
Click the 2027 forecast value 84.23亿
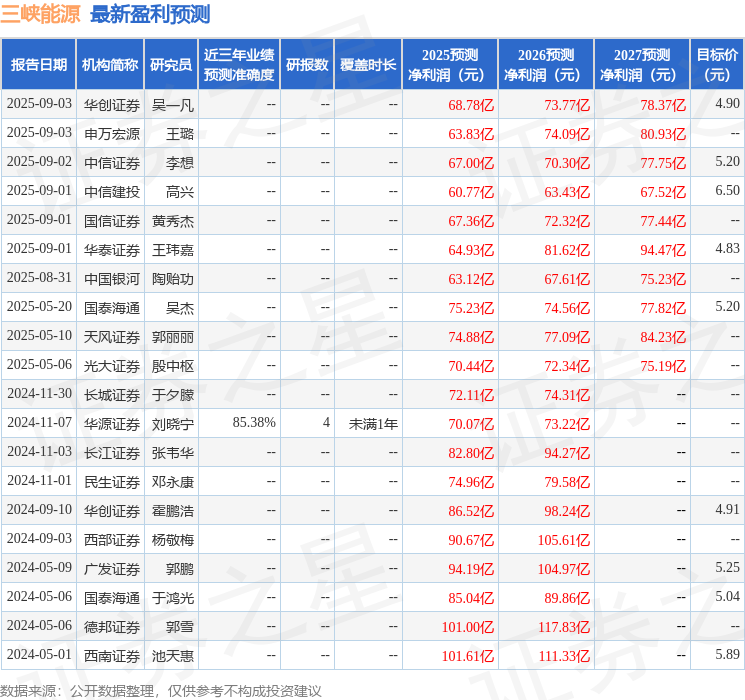tap(663, 337)
